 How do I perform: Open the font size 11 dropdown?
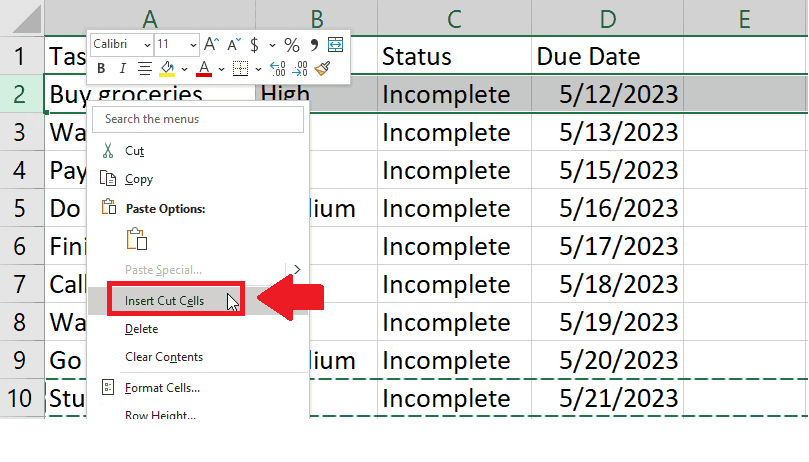tap(193, 45)
